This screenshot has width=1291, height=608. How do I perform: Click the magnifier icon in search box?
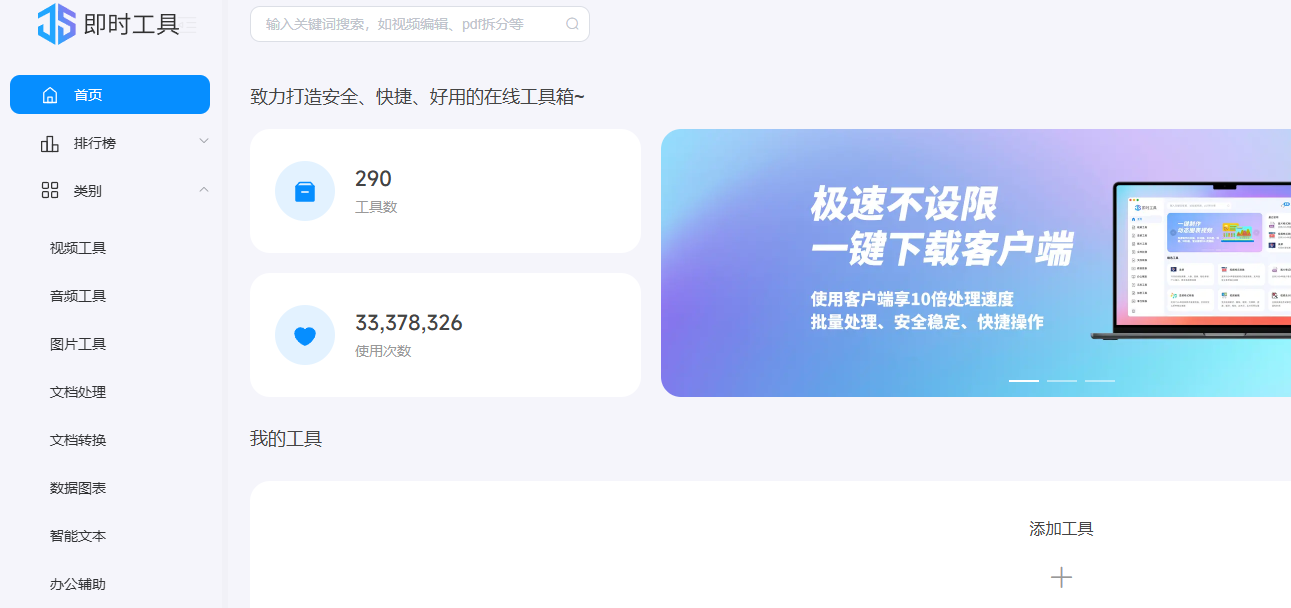572,24
